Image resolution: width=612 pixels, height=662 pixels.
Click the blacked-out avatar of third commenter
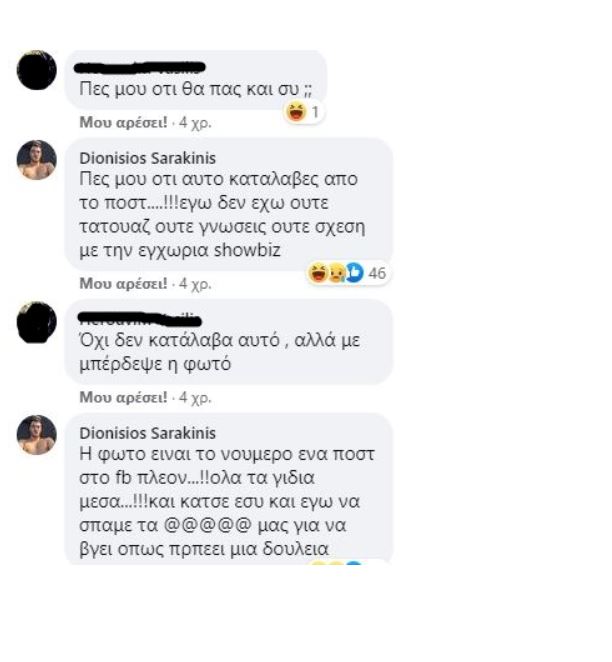[x=37, y=322]
